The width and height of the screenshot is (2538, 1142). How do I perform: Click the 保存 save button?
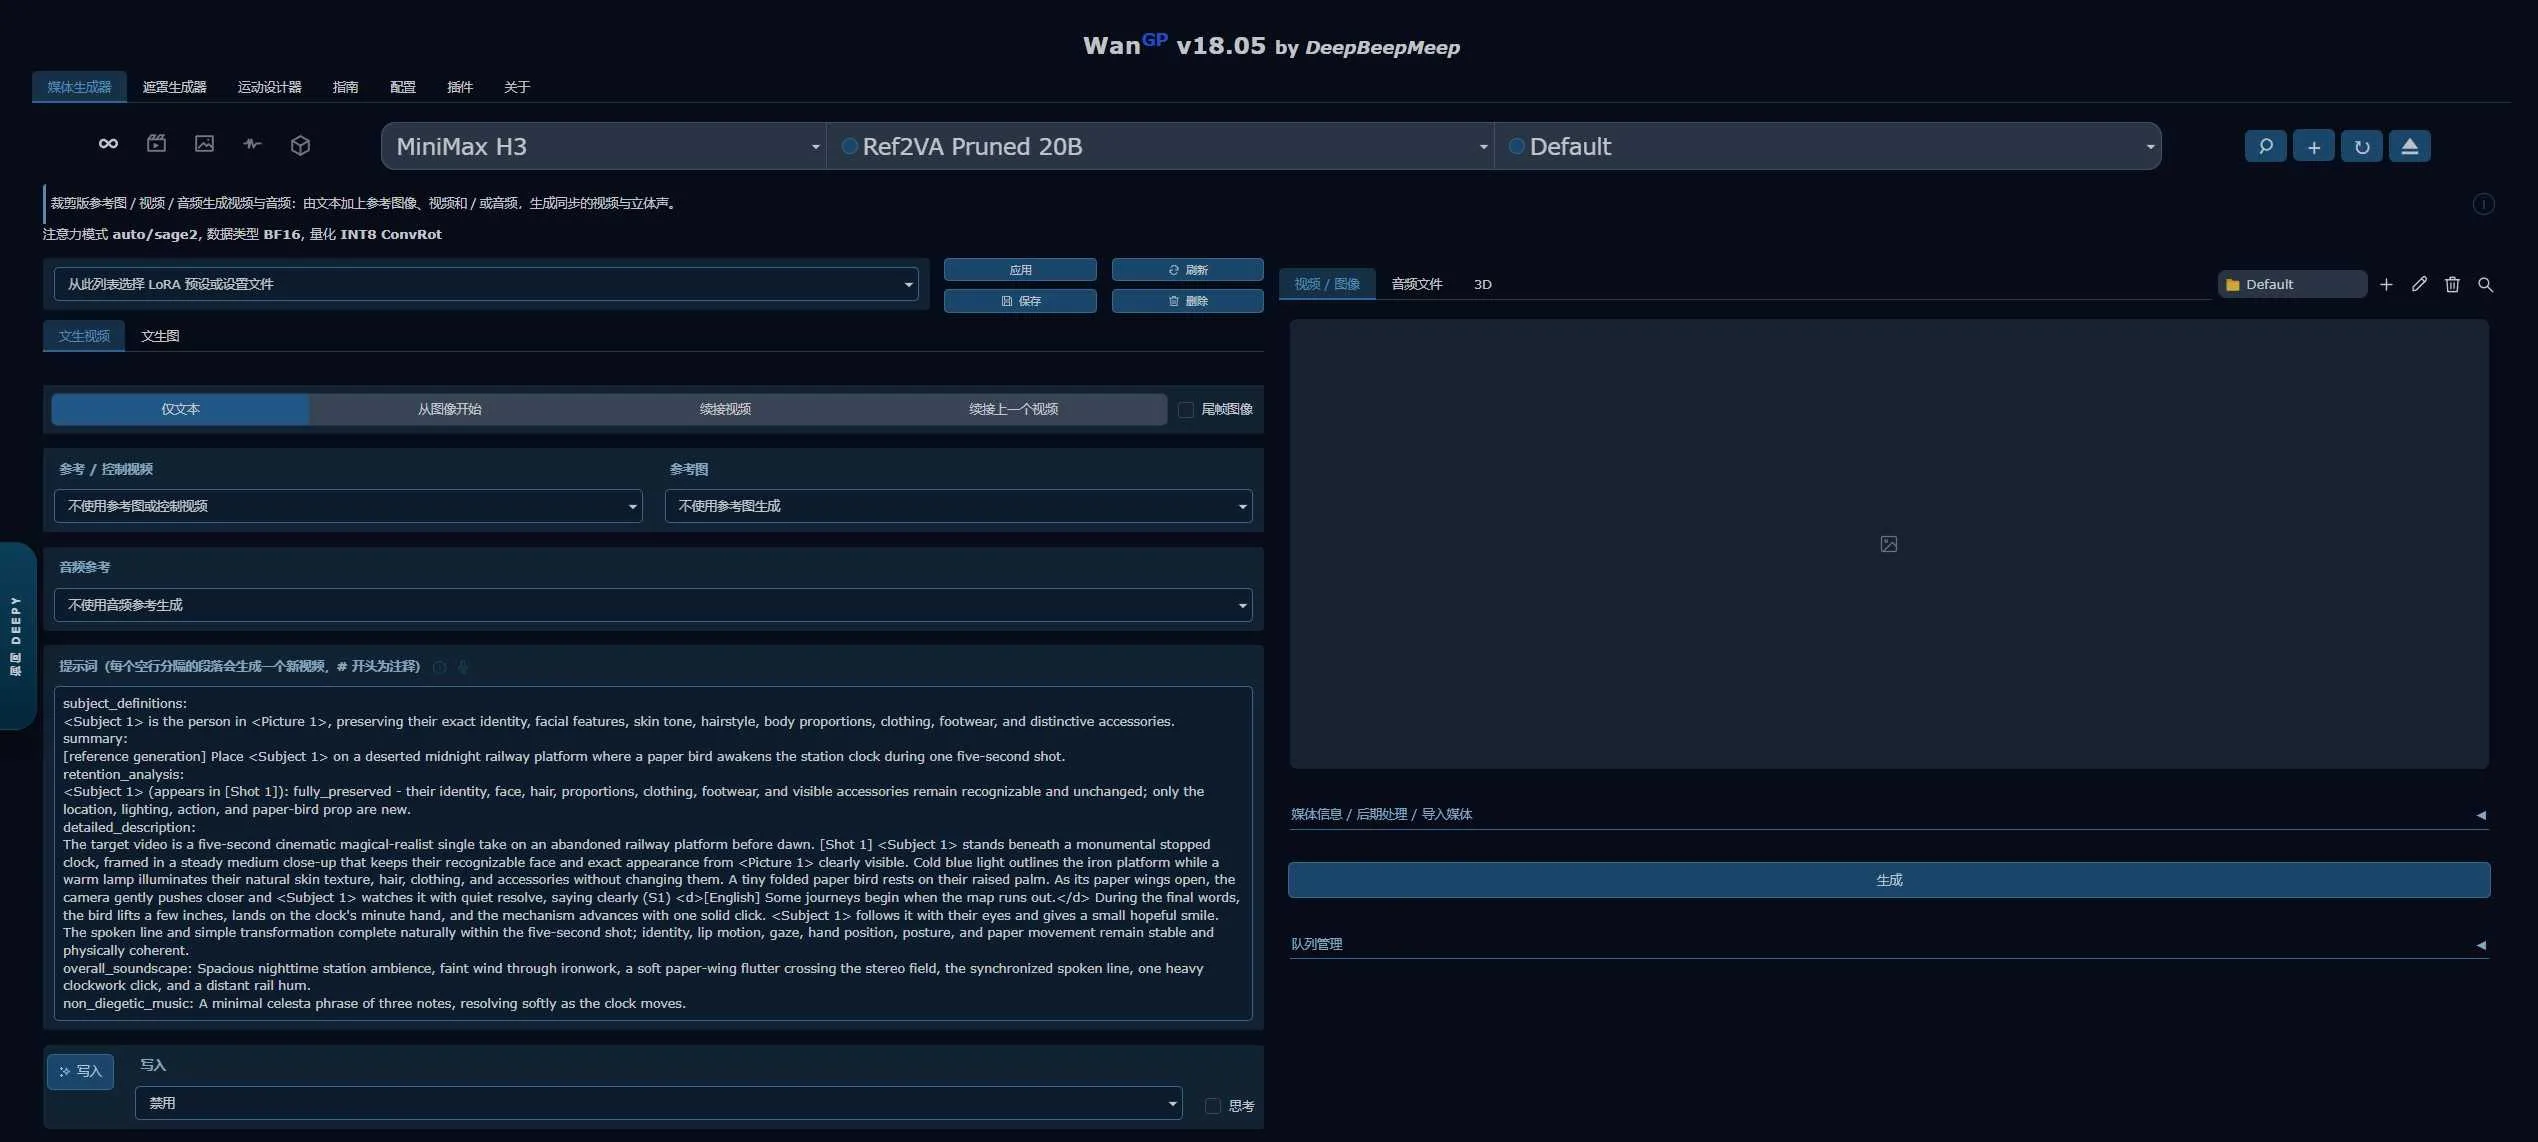pyautogui.click(x=1020, y=301)
